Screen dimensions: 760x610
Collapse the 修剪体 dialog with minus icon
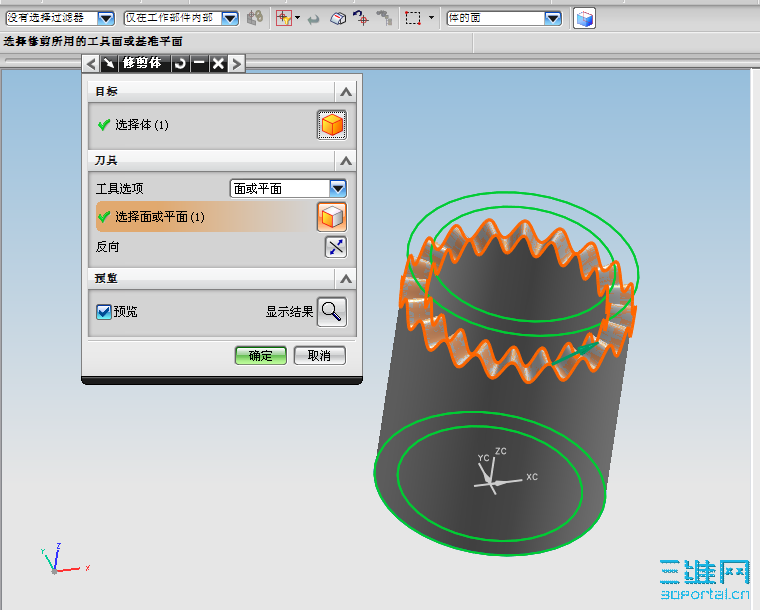199,63
